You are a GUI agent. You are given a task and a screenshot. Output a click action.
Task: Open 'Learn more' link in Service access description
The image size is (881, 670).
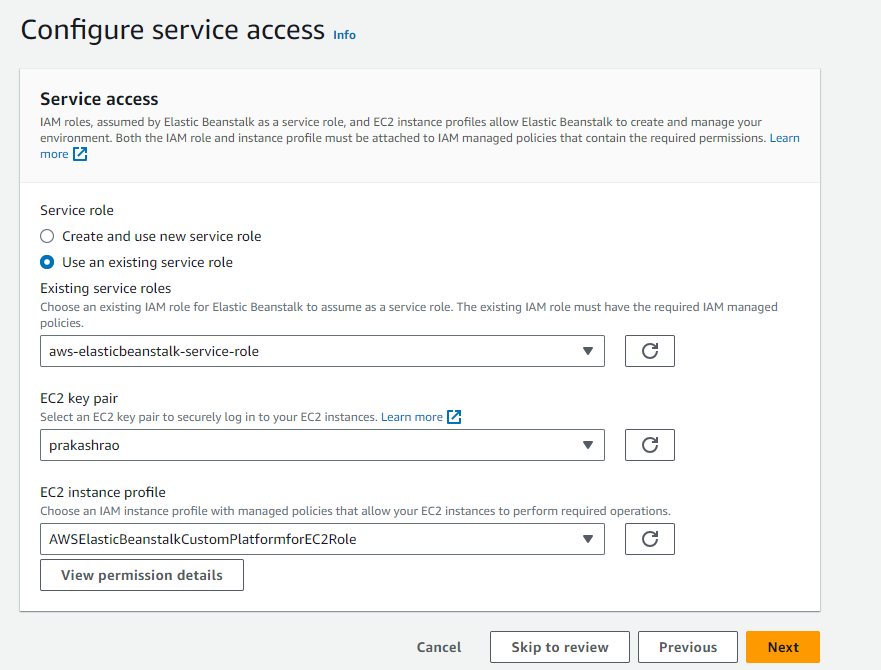pyautogui.click(x=784, y=138)
